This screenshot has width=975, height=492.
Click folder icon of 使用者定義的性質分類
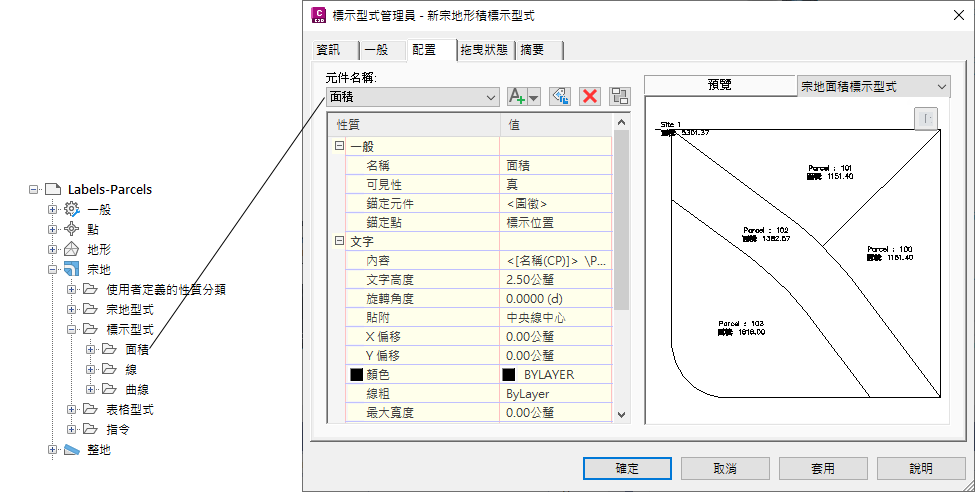pyautogui.click(x=91, y=289)
